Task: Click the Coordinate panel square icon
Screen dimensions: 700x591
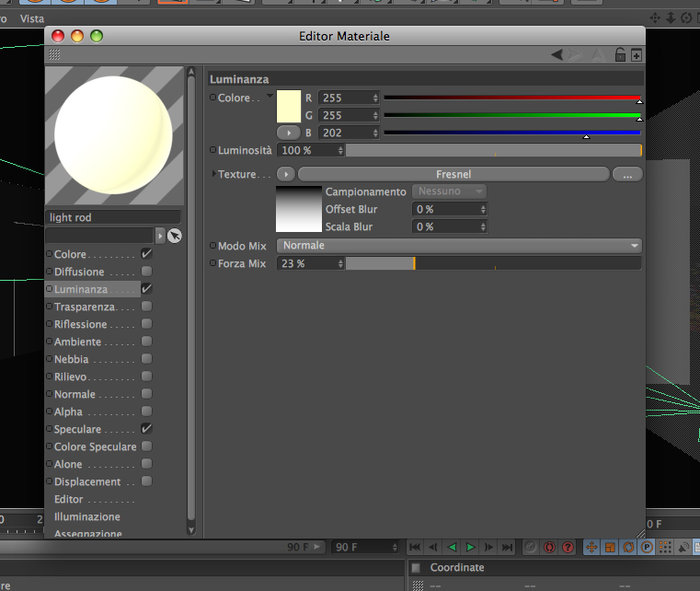Action: (x=416, y=567)
